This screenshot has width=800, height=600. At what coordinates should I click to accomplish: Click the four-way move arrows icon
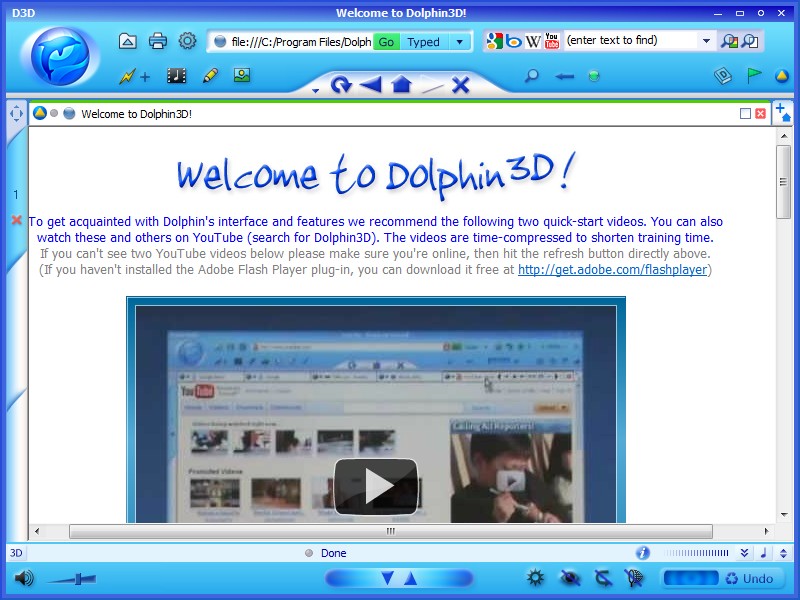click(x=16, y=113)
